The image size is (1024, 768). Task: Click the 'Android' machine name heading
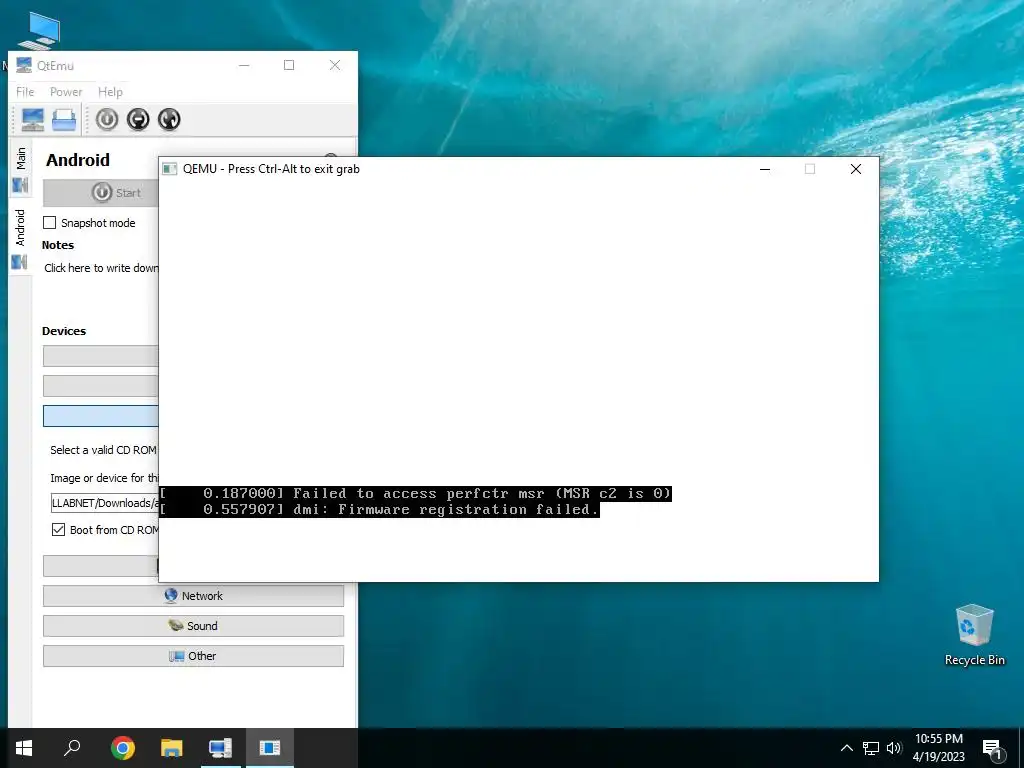click(78, 160)
